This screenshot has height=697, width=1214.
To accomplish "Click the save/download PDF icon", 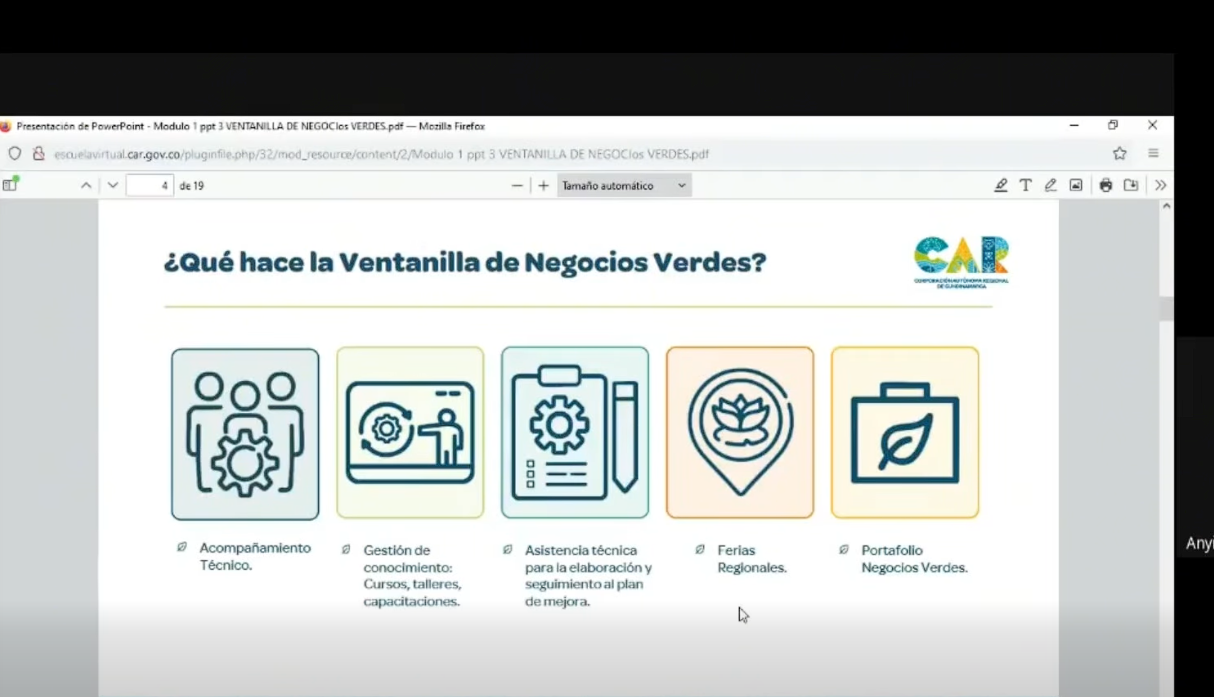I will pyautogui.click(x=1131, y=185).
